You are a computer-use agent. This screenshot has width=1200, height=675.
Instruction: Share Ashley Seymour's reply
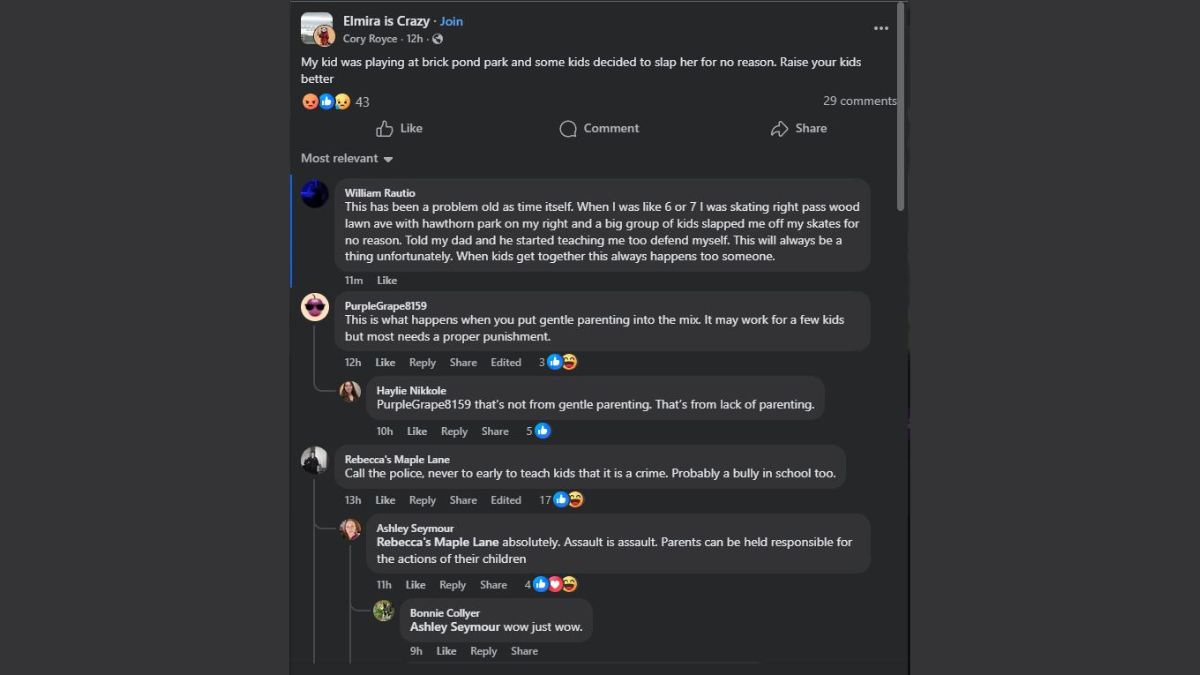[x=493, y=585]
